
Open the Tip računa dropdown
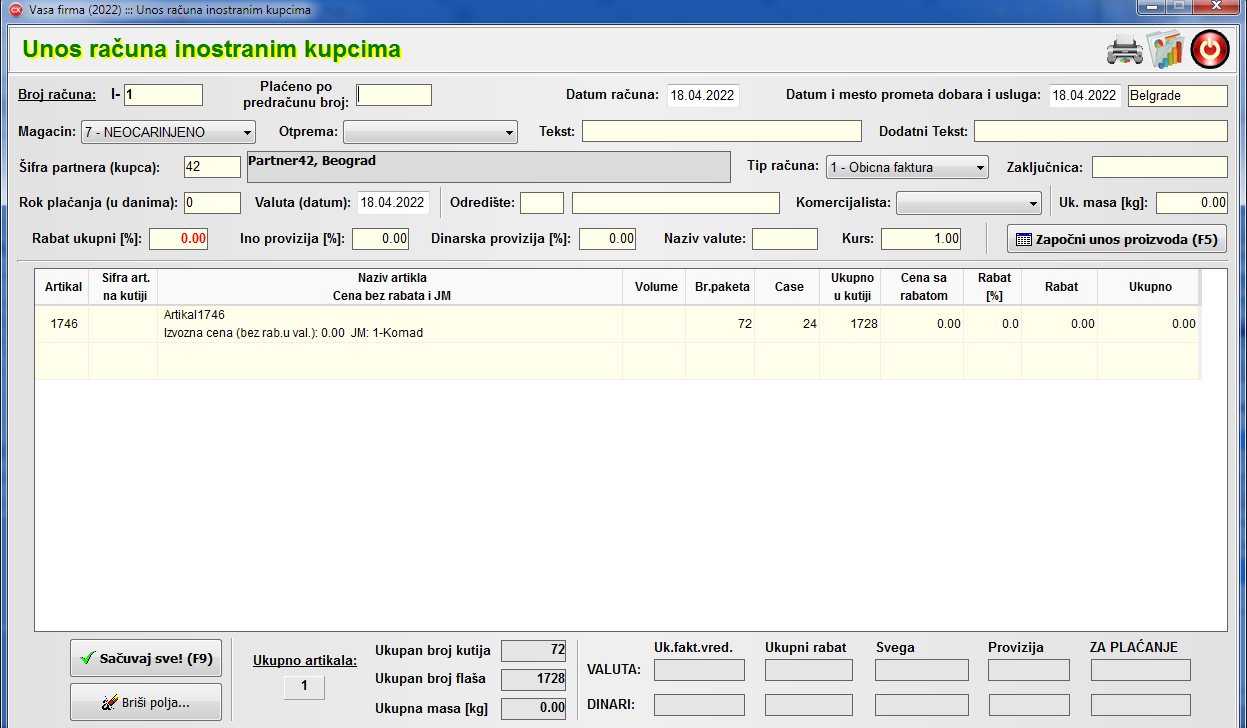(907, 167)
